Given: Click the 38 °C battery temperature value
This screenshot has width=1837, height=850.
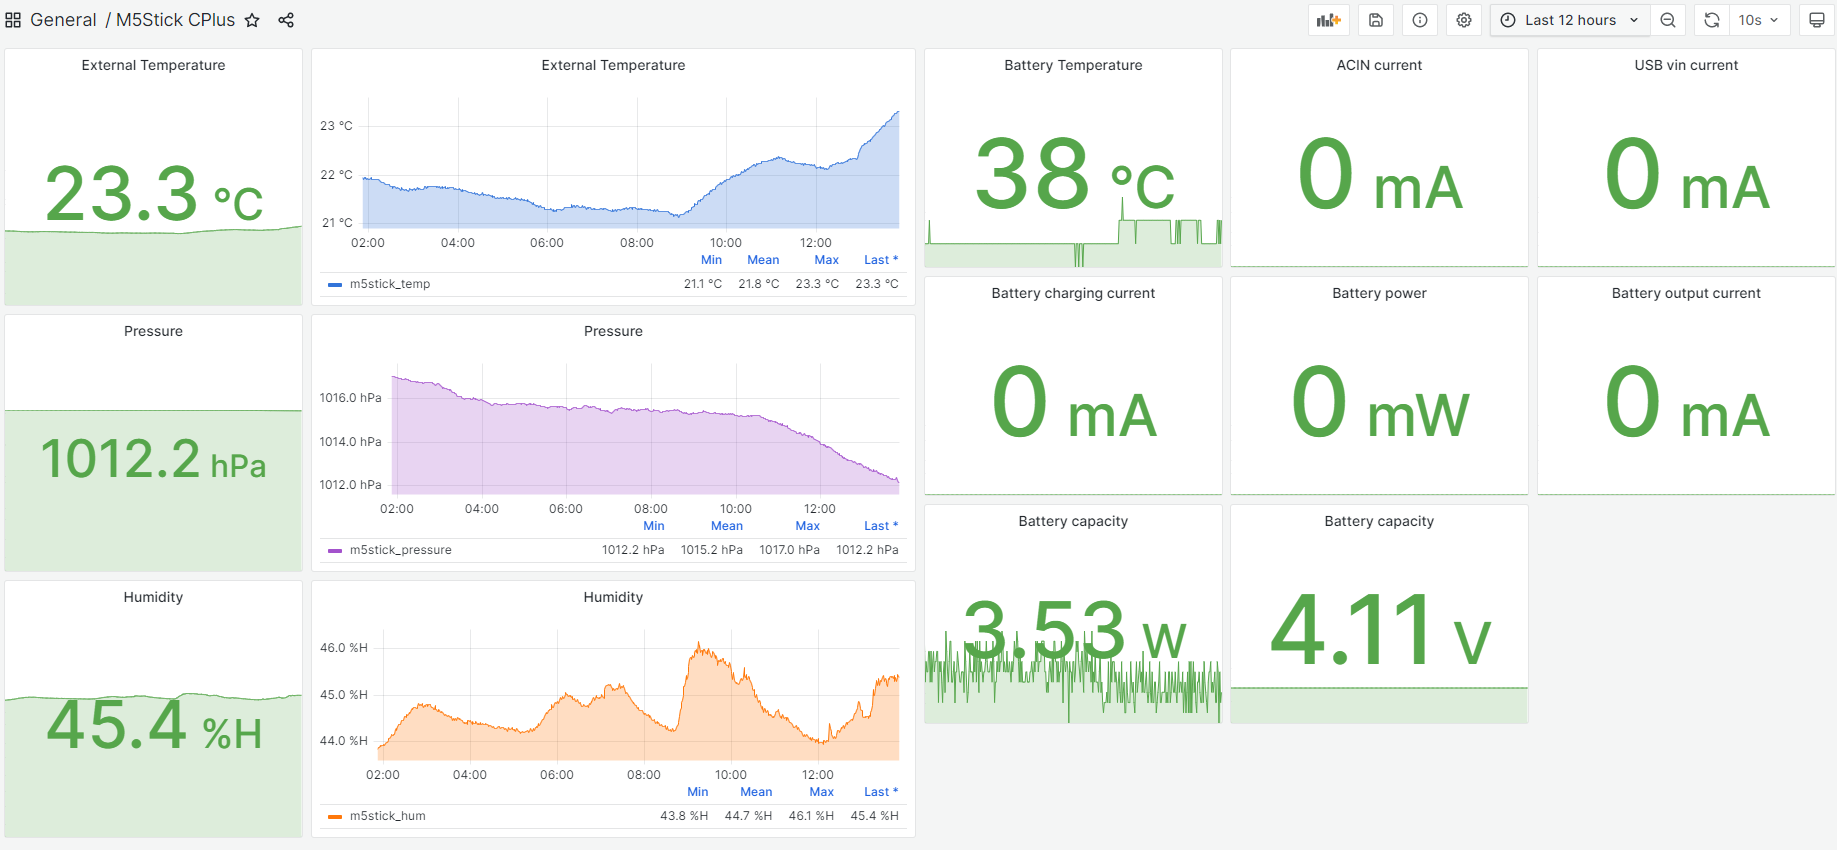Looking at the screenshot, I should 1074,175.
